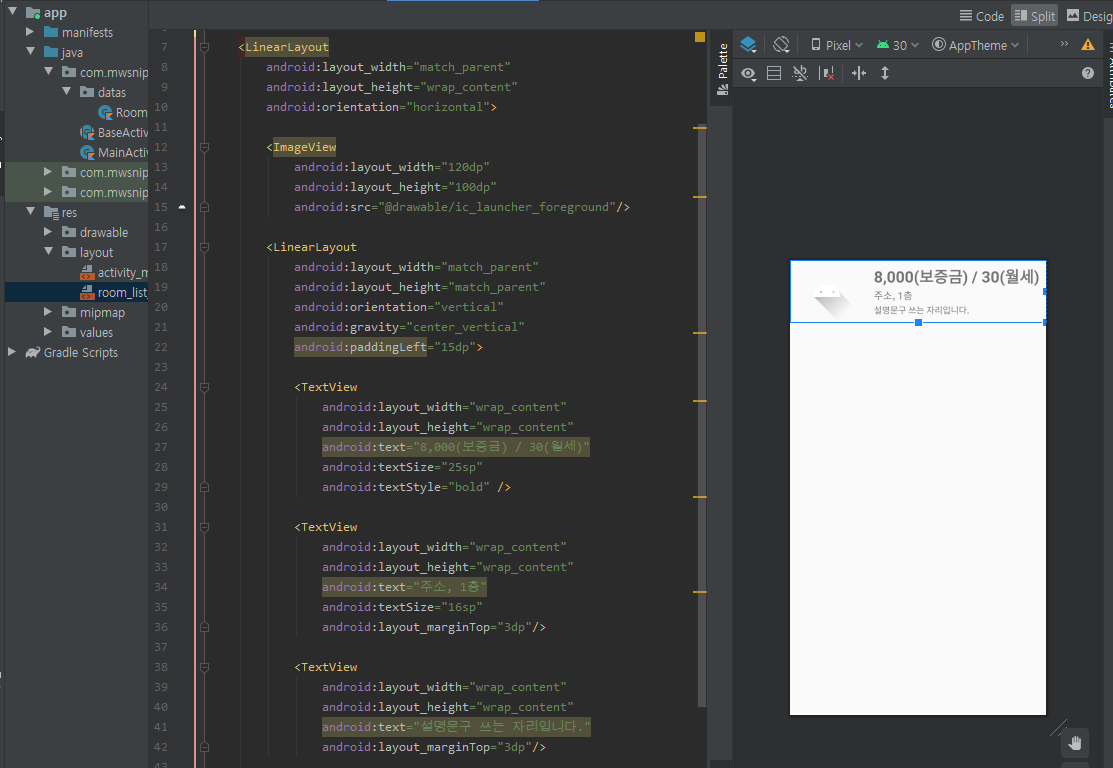Collapse the app module node

click(x=13, y=11)
